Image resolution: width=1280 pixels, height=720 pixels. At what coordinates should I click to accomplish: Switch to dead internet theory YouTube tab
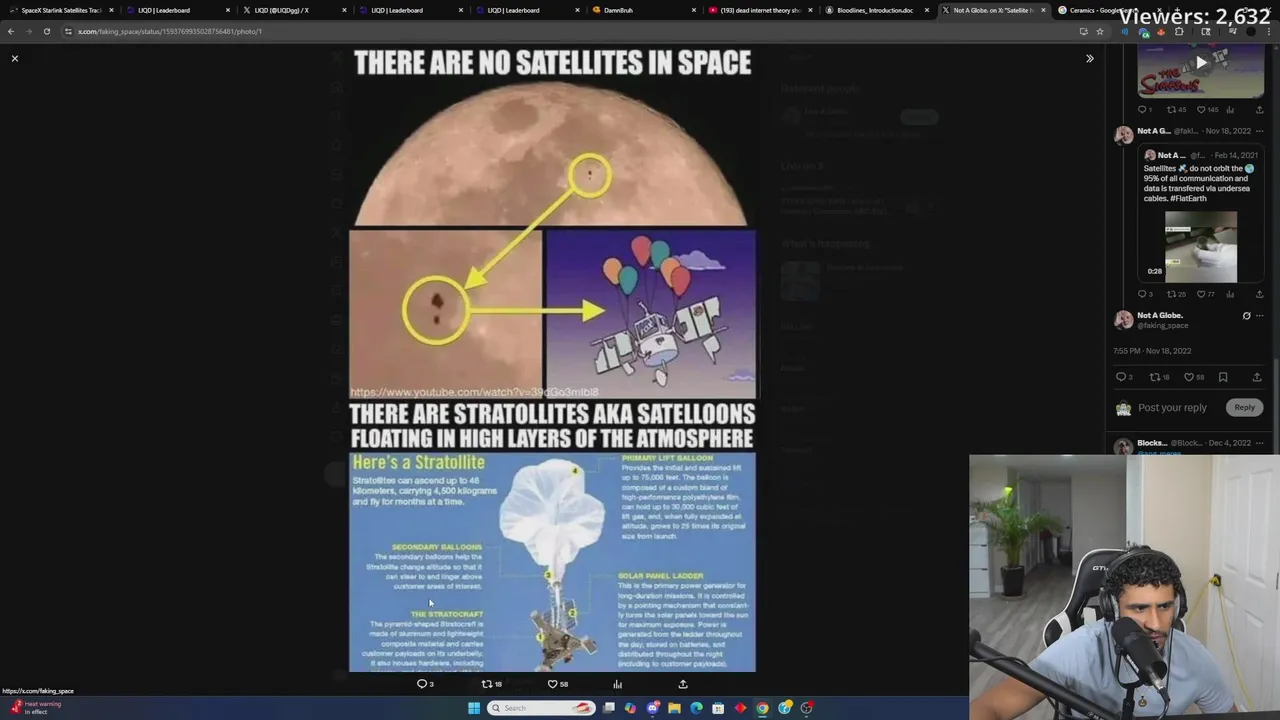point(760,10)
